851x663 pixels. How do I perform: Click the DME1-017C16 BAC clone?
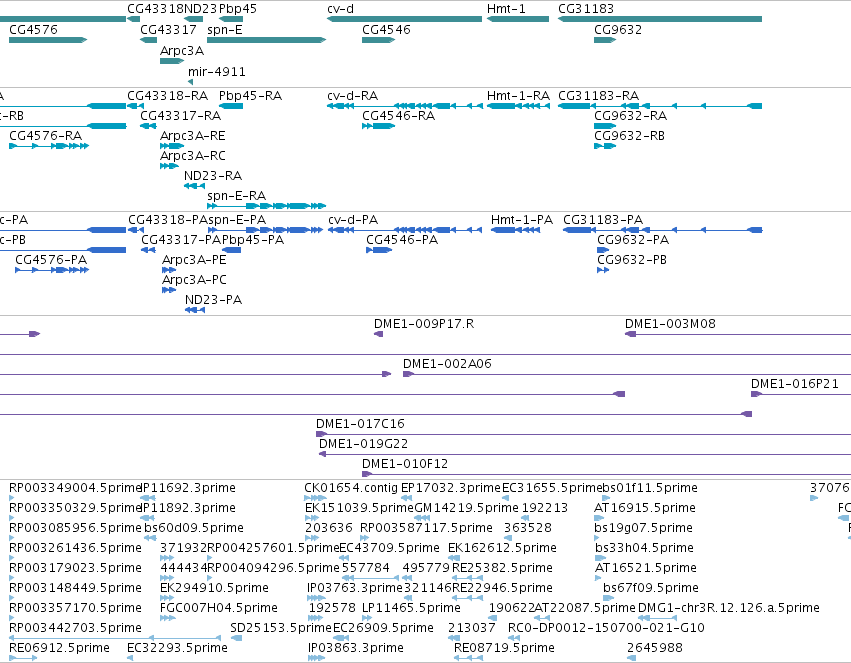click(583, 434)
